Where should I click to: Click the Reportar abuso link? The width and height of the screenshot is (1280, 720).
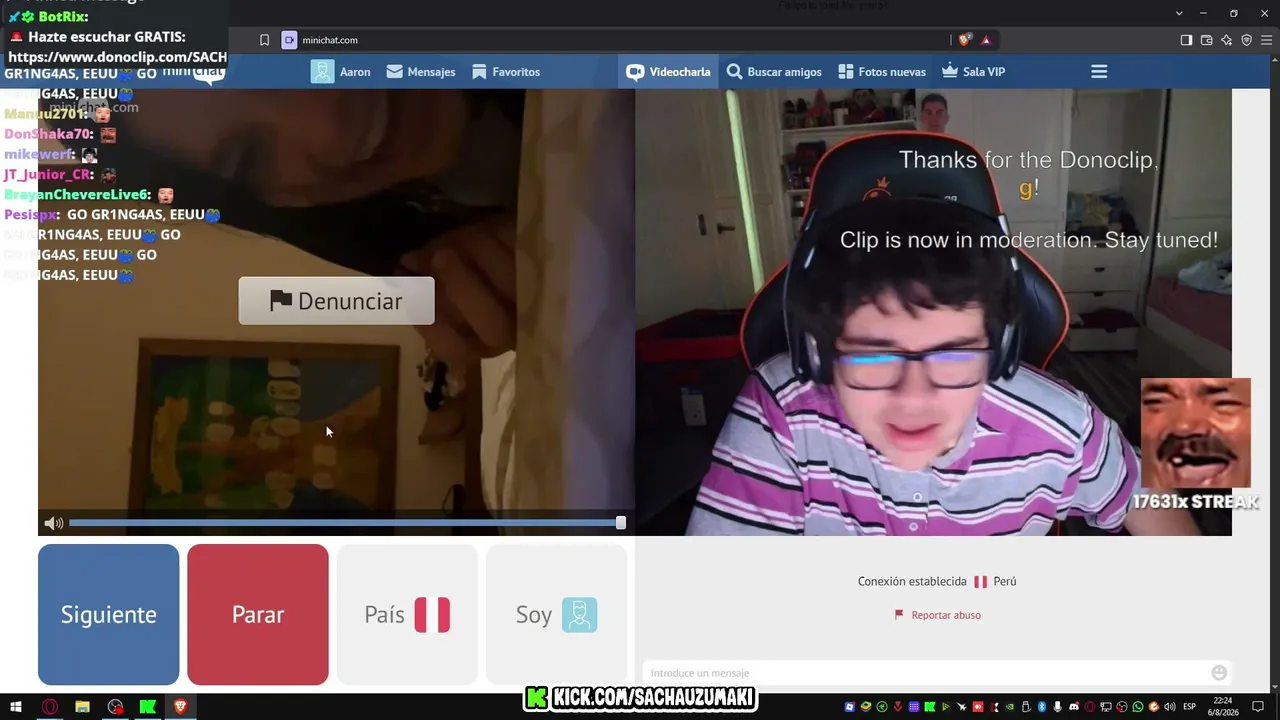(x=938, y=615)
